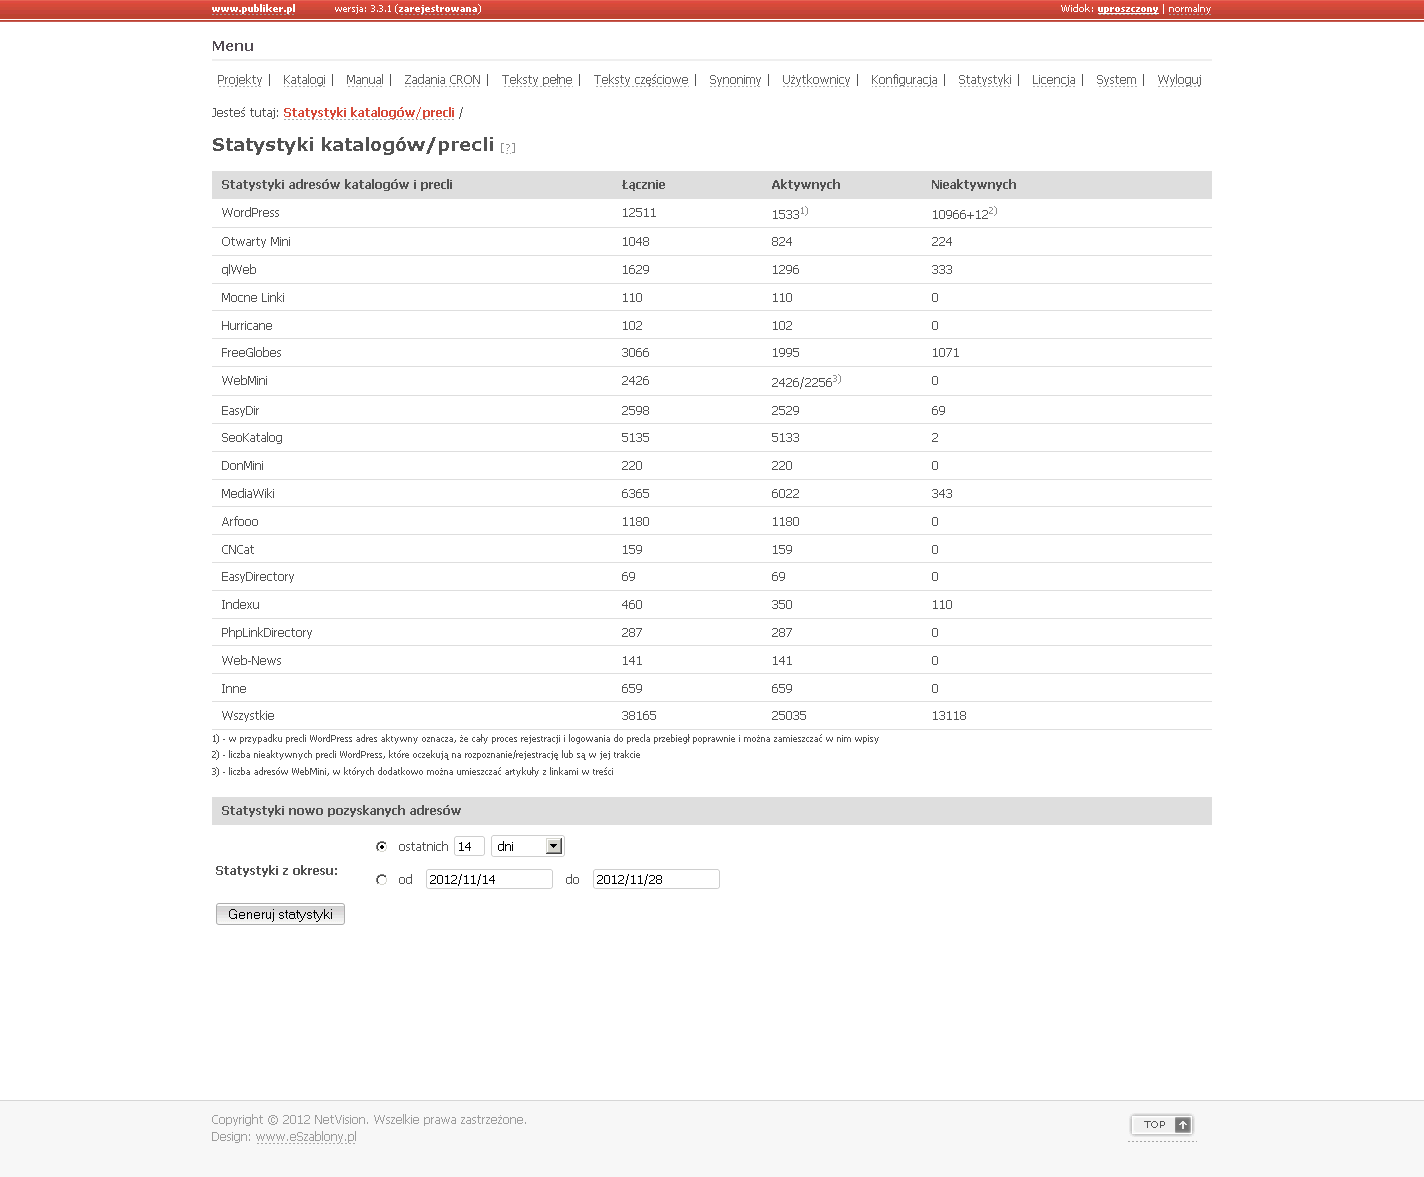
Task: Click the EasyDirectory row label
Action: coord(258,577)
